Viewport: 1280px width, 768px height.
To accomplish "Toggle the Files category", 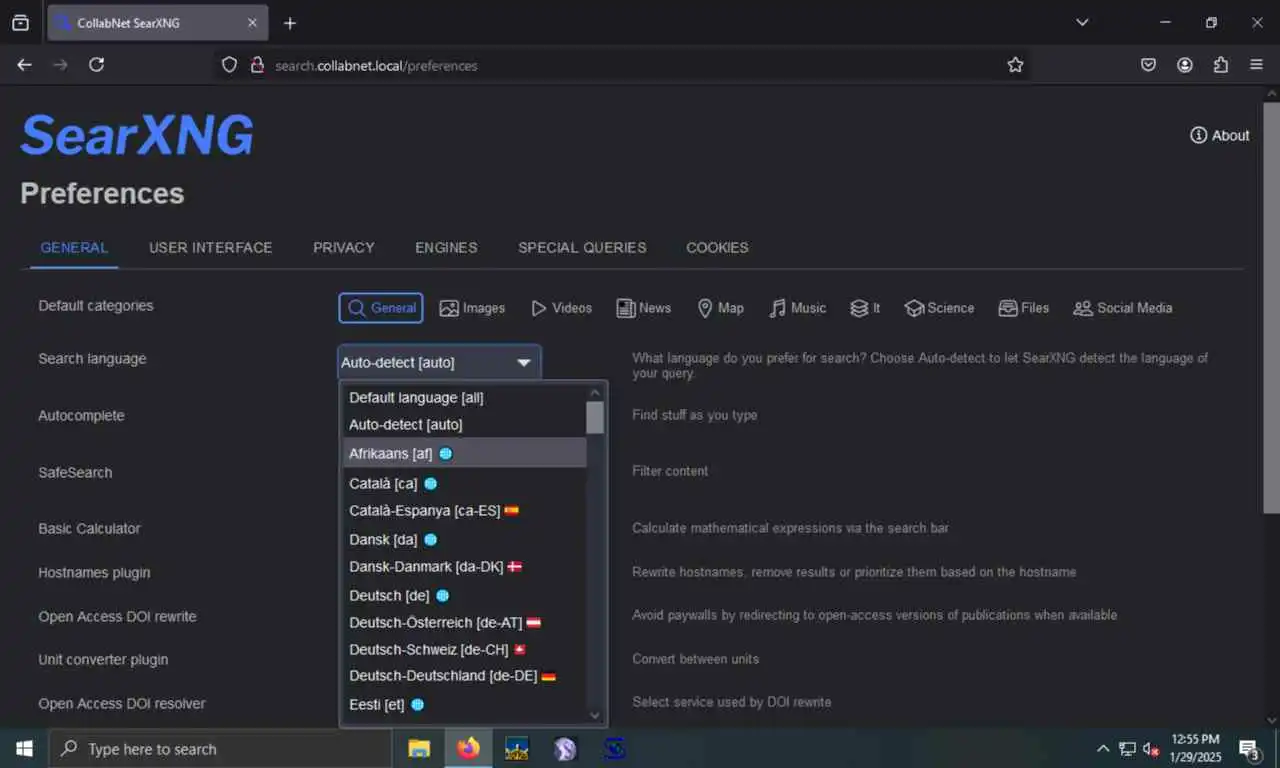I will tap(1024, 308).
